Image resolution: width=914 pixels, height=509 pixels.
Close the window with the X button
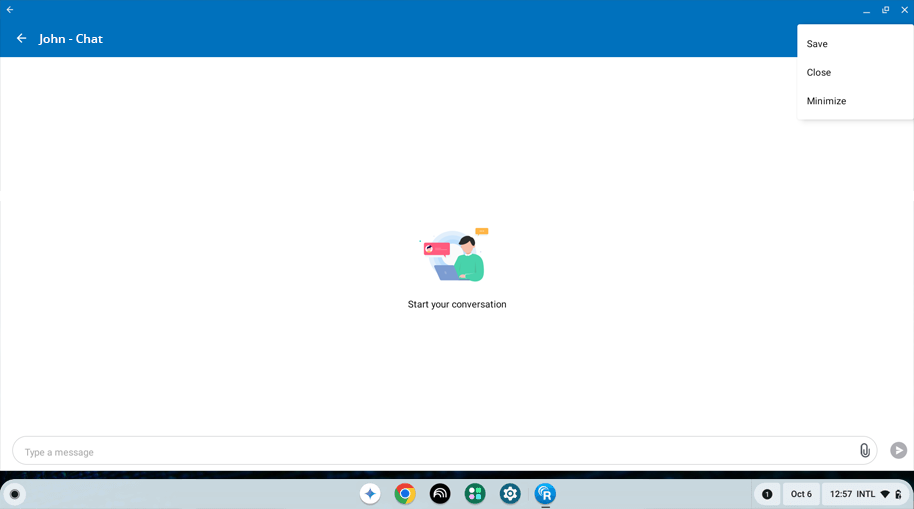pyautogui.click(x=905, y=10)
